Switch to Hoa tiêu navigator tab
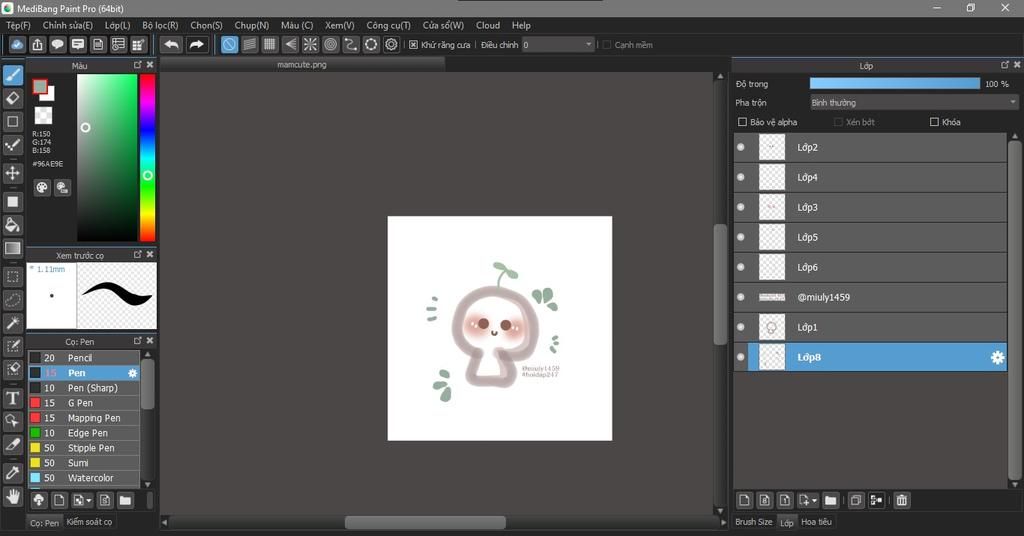The width and height of the screenshot is (1024, 536). 816,522
